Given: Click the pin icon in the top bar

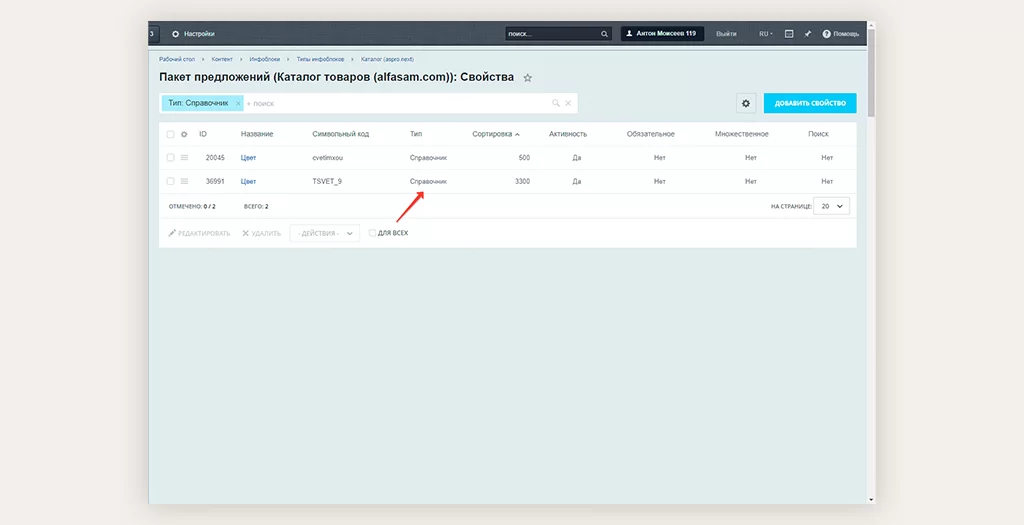Looking at the screenshot, I should pos(808,34).
